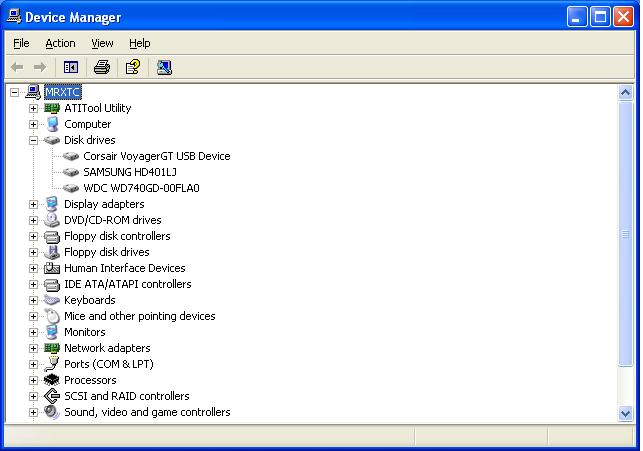Select the IDE ATA/ATAPI controllers label
The width and height of the screenshot is (643, 451).
(x=128, y=284)
